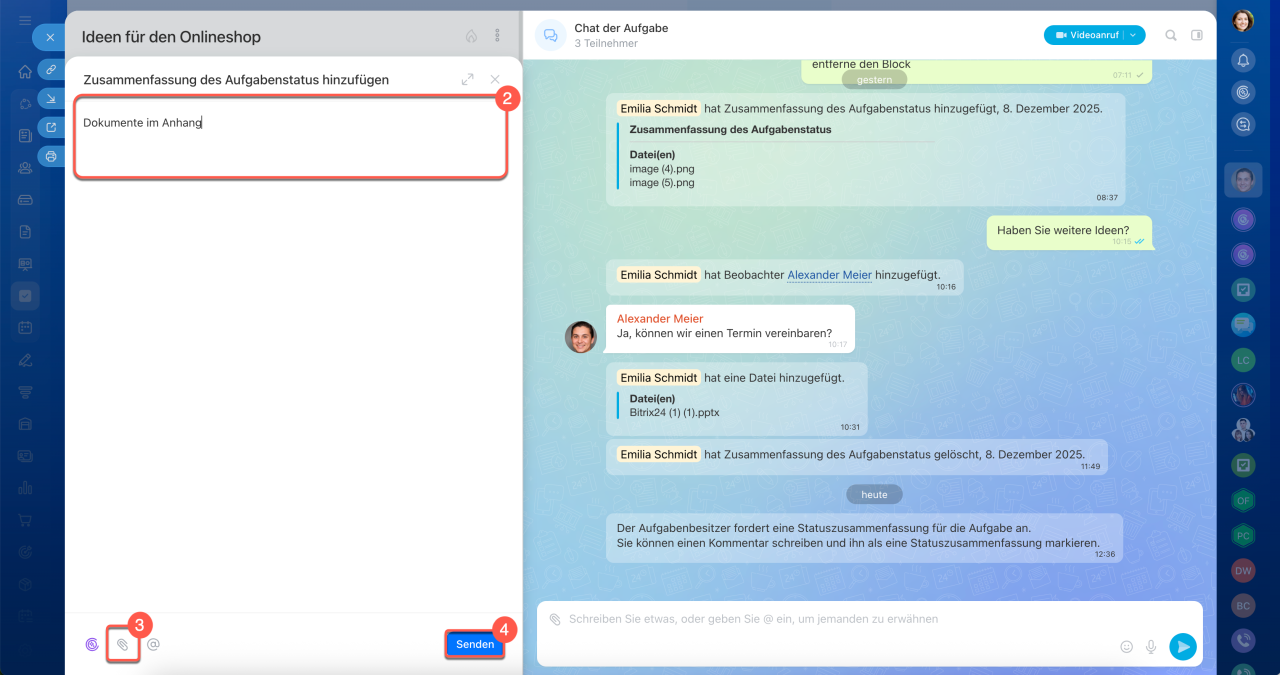Viewport: 1280px width, 675px height.
Task: Open the purple CoPilot icon in summary editor
Action: [92, 645]
